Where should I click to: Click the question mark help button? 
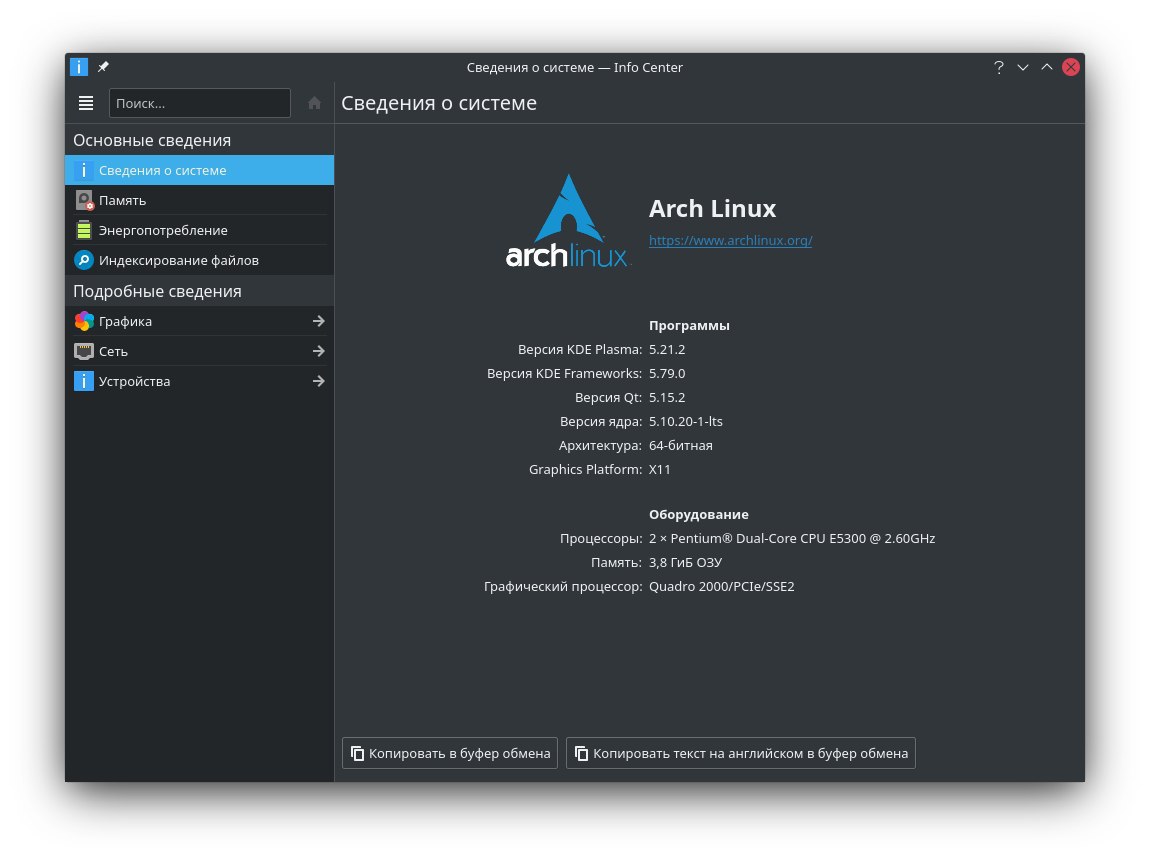pos(998,67)
